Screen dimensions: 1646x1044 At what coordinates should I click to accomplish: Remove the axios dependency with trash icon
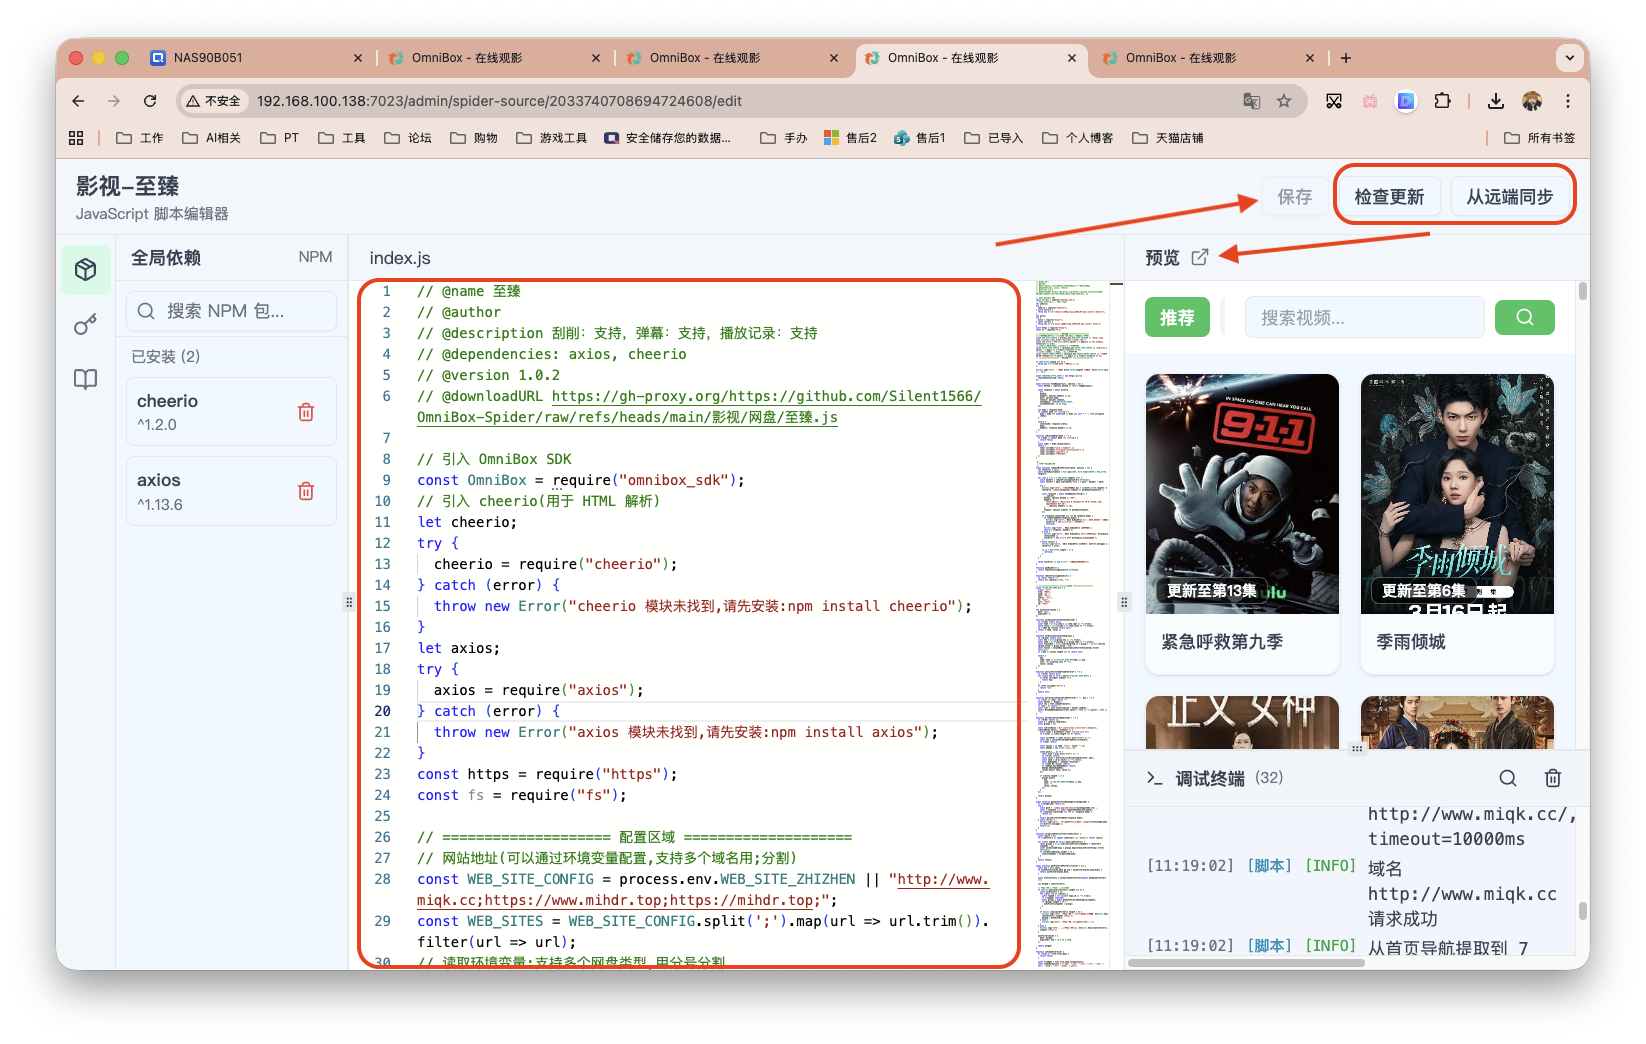[306, 491]
